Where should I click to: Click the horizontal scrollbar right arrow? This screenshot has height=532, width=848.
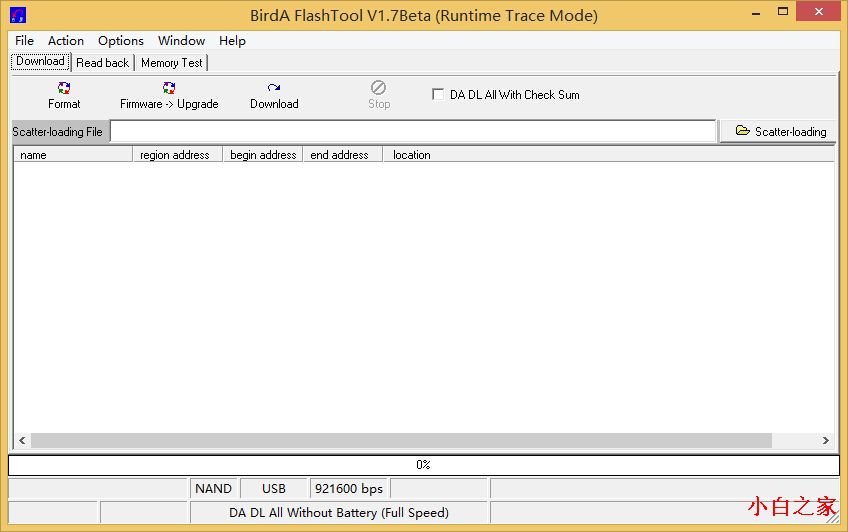[825, 441]
